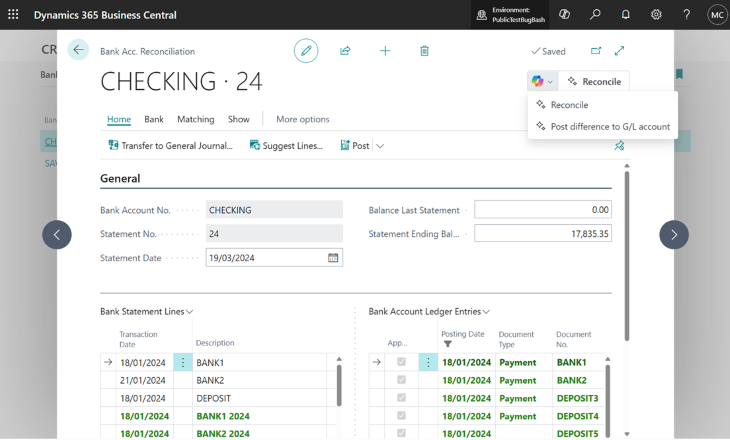Toggle Applied checkbox for DEPOSIT4 ledger entry
This screenshot has width=730, height=440.
click(401, 415)
